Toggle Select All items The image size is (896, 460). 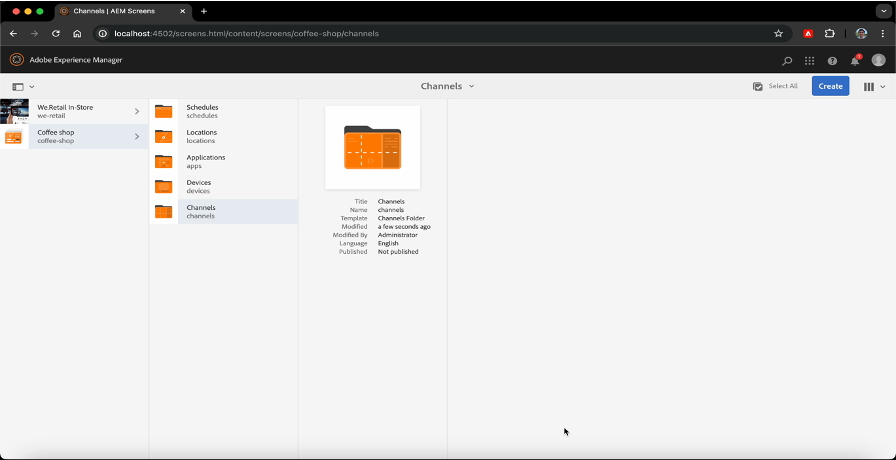(776, 86)
